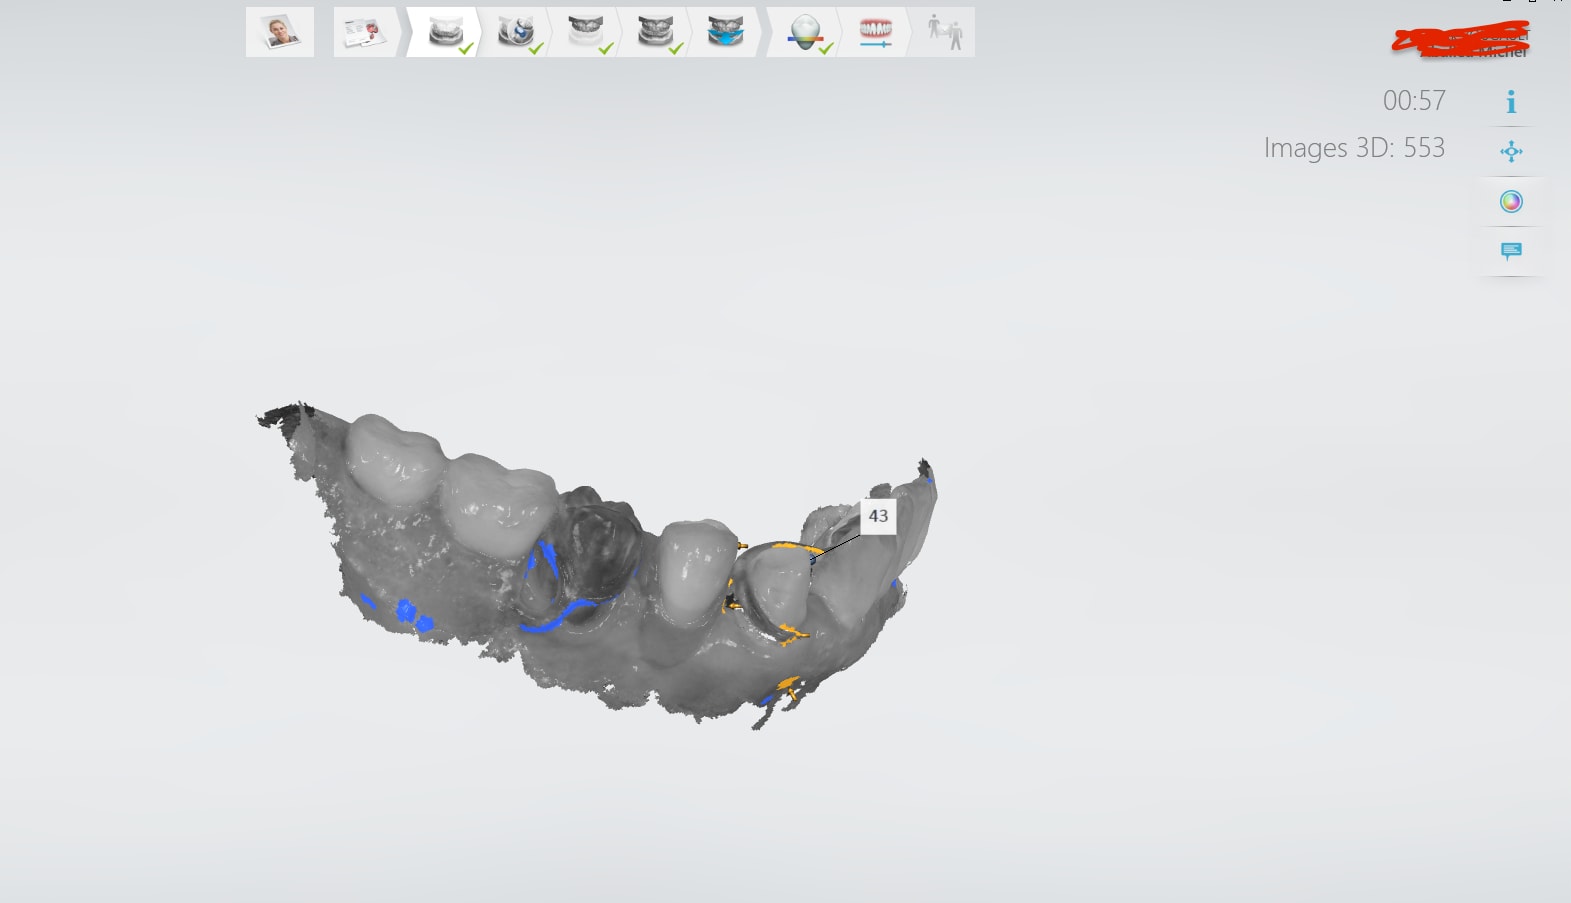This screenshot has width=1571, height=903.
Task: Open the tooth analysis step with color bar
Action: coord(805,32)
